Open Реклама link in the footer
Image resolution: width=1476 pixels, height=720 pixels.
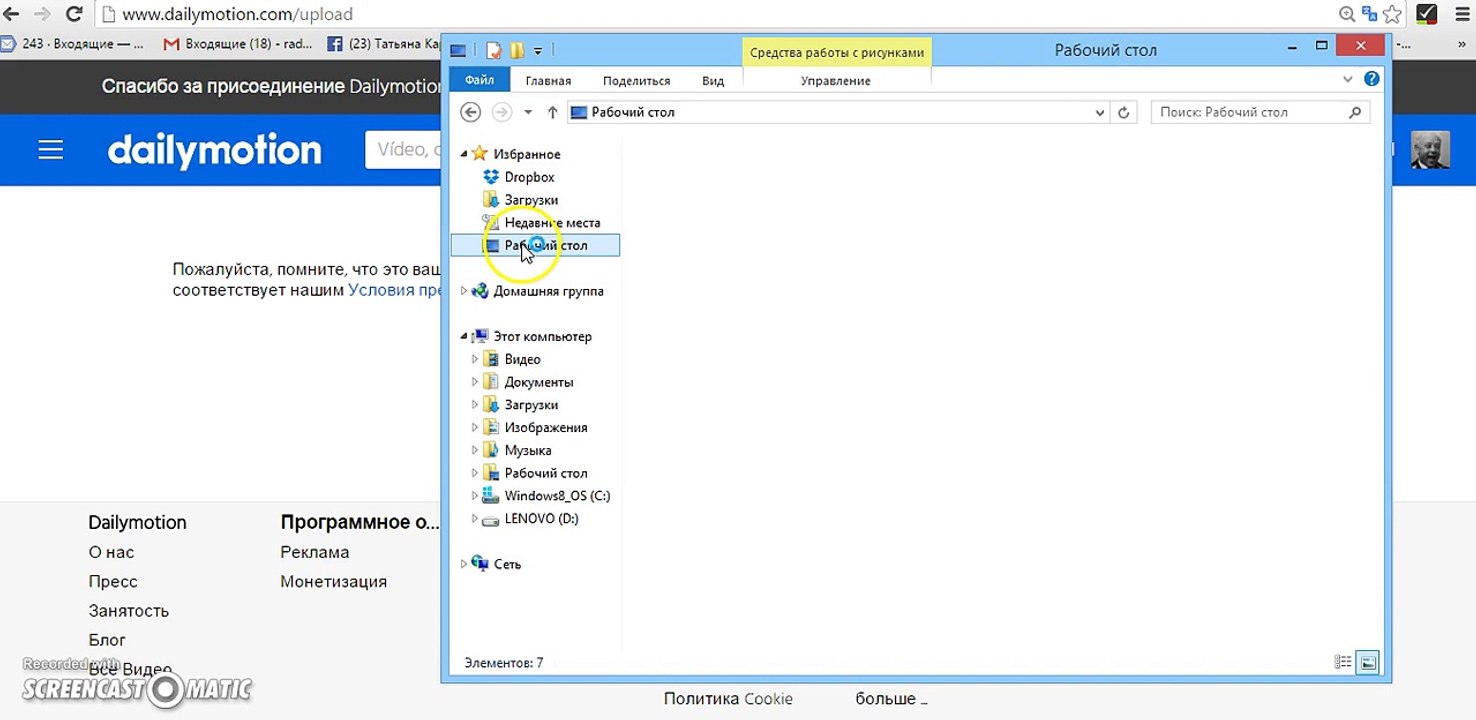point(315,552)
